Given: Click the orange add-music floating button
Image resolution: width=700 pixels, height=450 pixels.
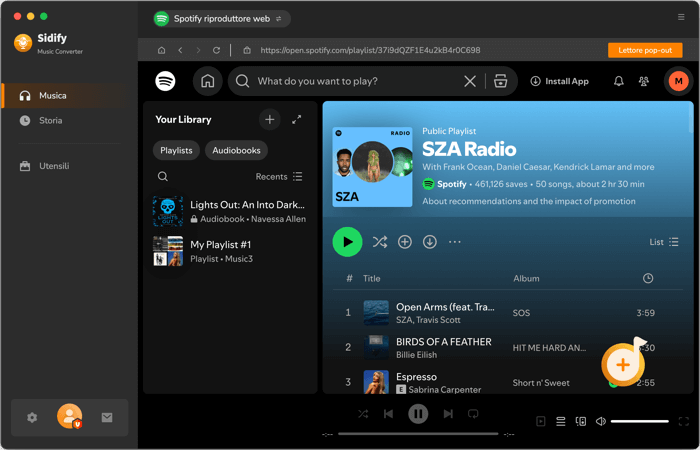Looking at the screenshot, I should coord(623,365).
